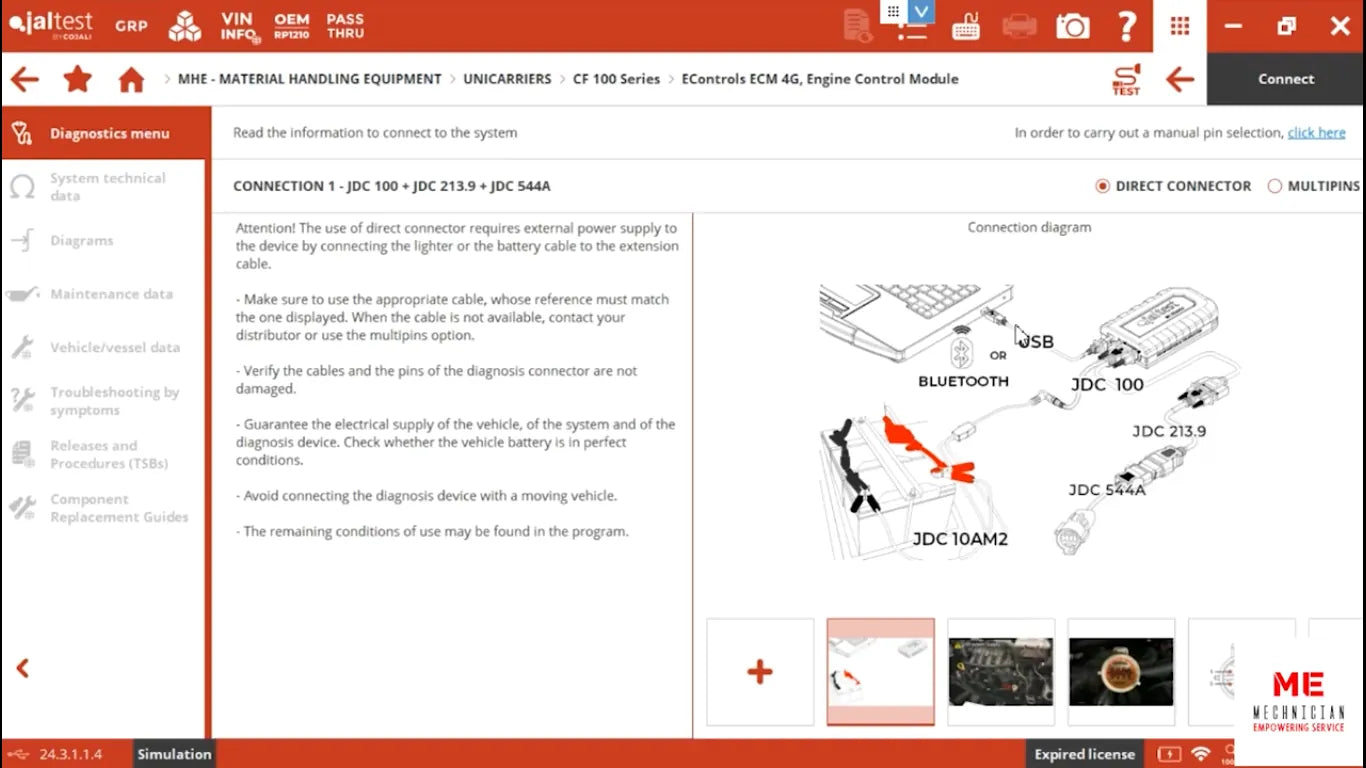The image size is (1366, 768).
Task: Click the document report icon in the top bar
Action: tap(858, 26)
